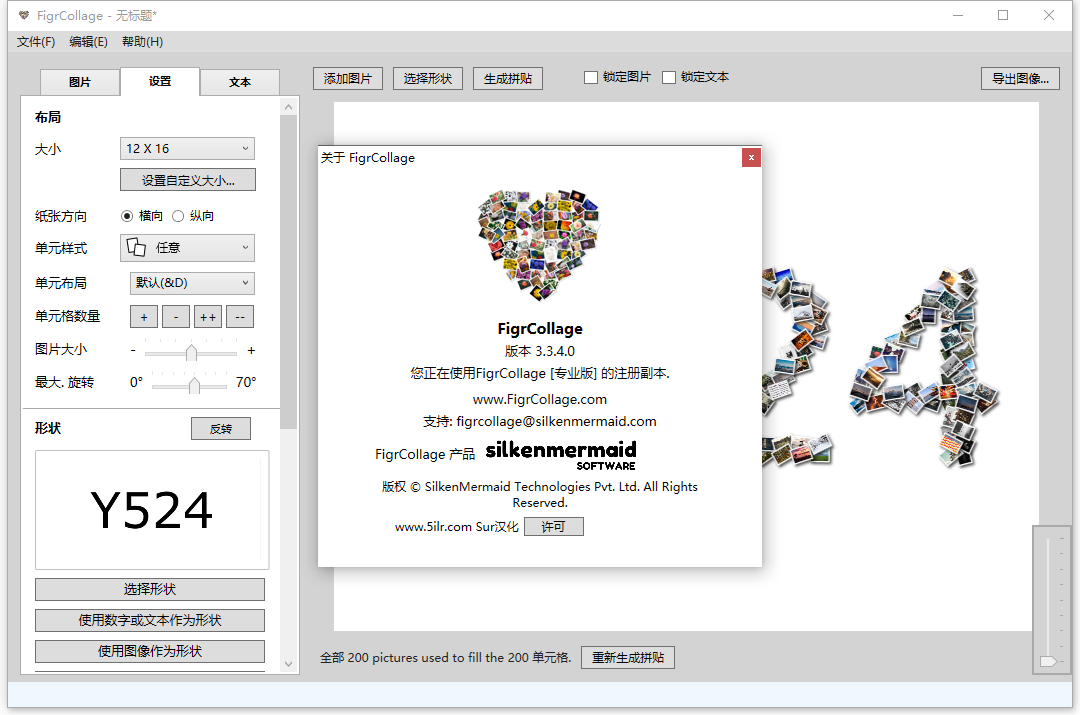Click the settings panel scroll down arrow

click(289, 665)
